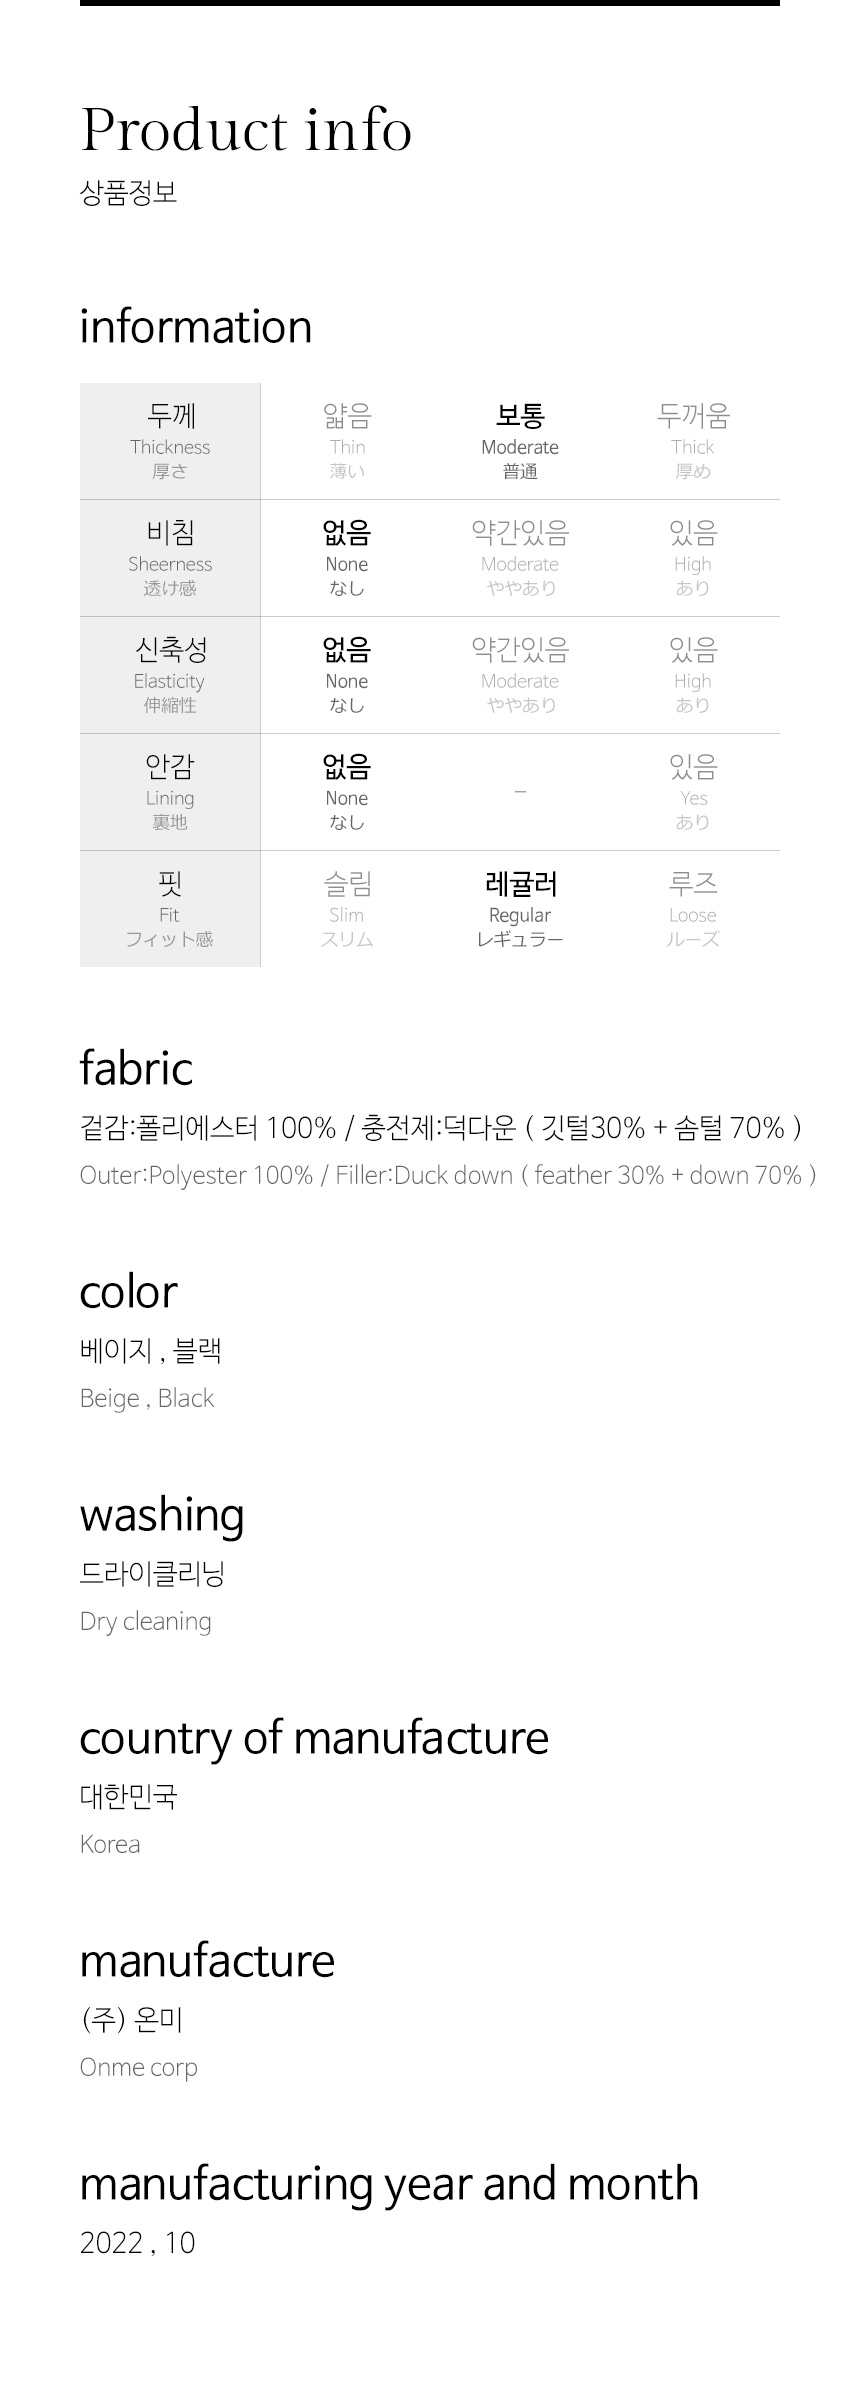This screenshot has width=860, height=2406.
Task: Click the Beige, Black color text
Action: coord(147,1398)
